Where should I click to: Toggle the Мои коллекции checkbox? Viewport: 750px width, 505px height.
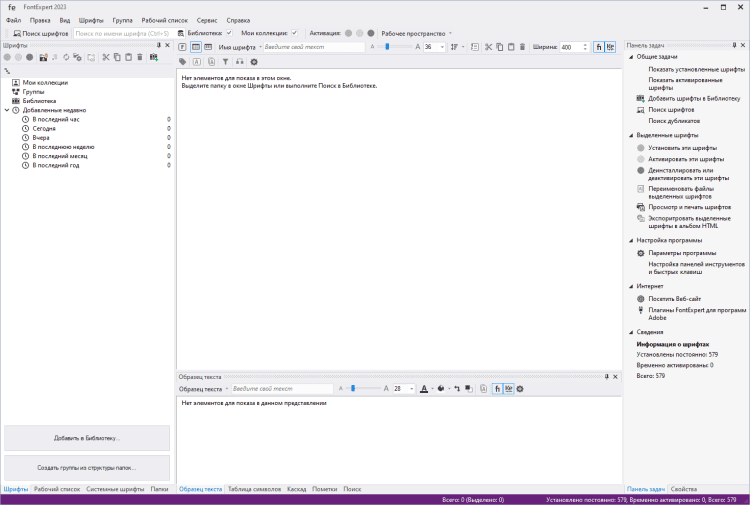295,33
